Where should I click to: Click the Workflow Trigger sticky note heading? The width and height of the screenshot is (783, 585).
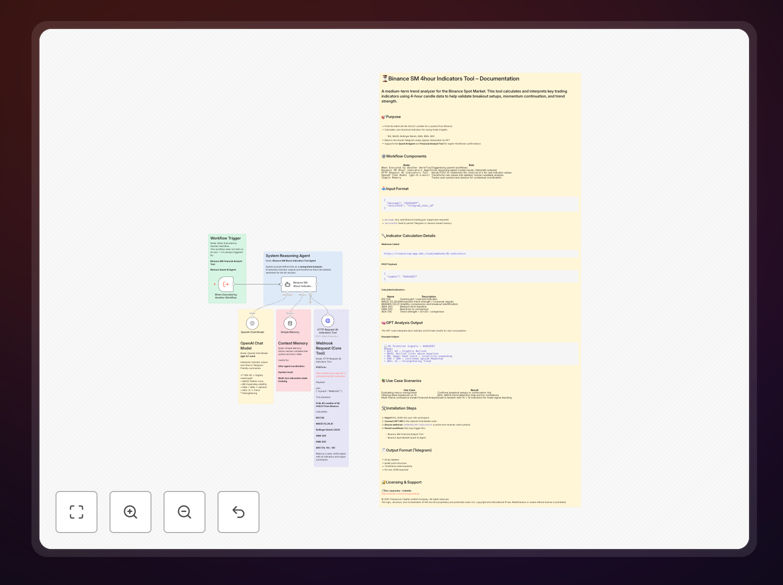click(x=225, y=238)
